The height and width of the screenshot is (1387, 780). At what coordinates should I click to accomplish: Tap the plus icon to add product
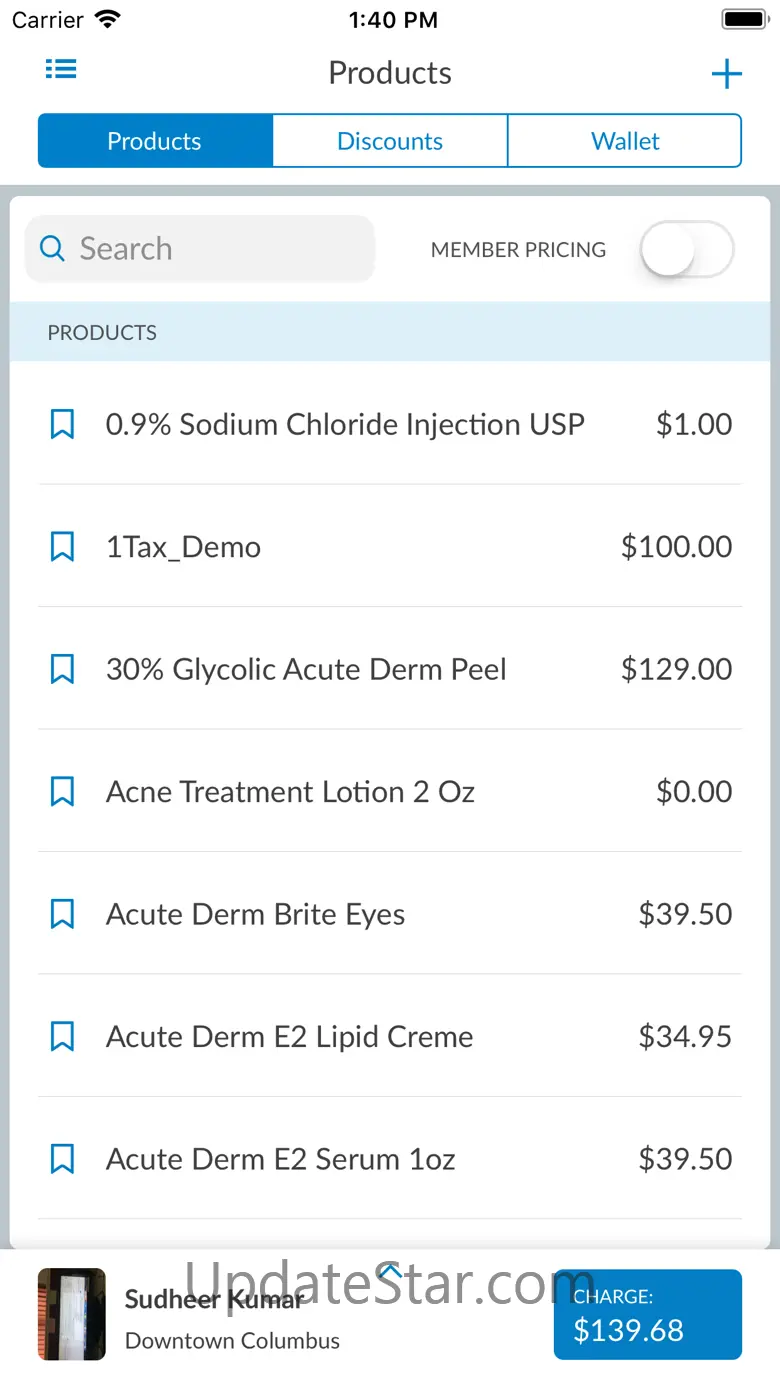pos(726,74)
